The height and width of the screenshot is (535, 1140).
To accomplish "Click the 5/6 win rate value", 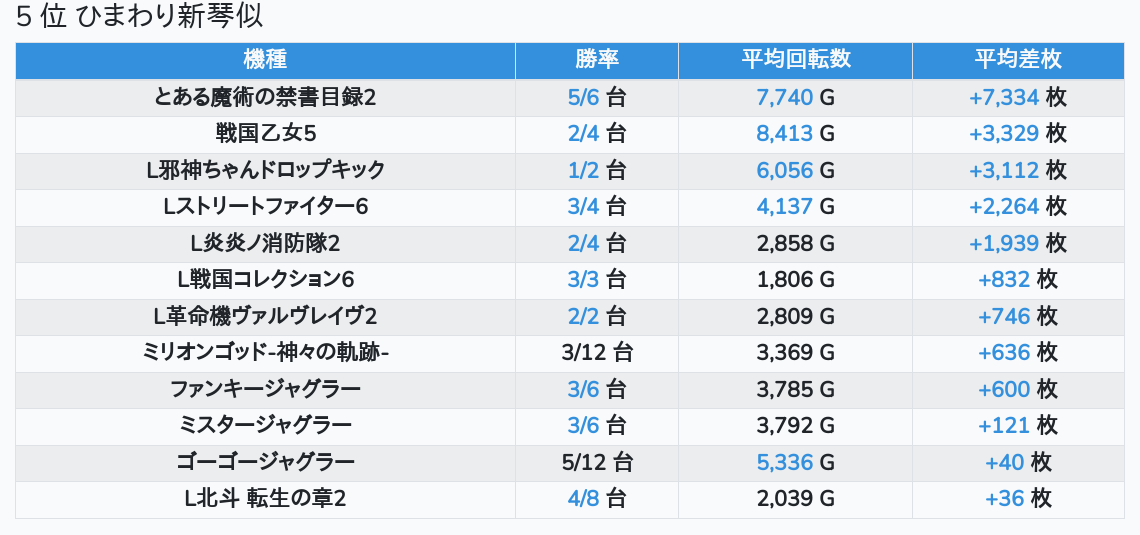I will click(x=583, y=97).
